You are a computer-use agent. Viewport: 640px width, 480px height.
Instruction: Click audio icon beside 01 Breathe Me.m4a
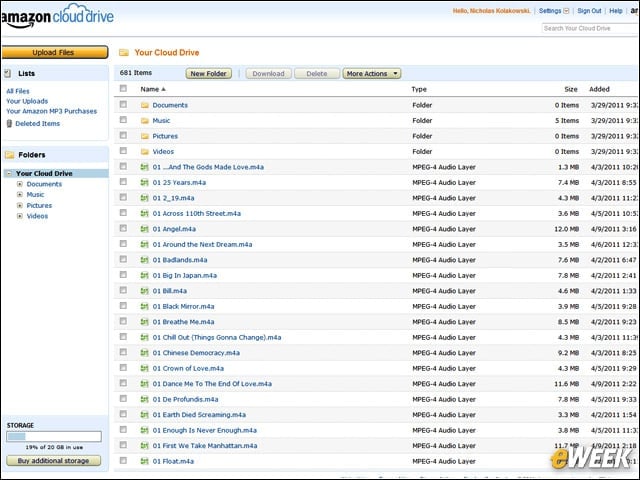[x=144, y=322]
